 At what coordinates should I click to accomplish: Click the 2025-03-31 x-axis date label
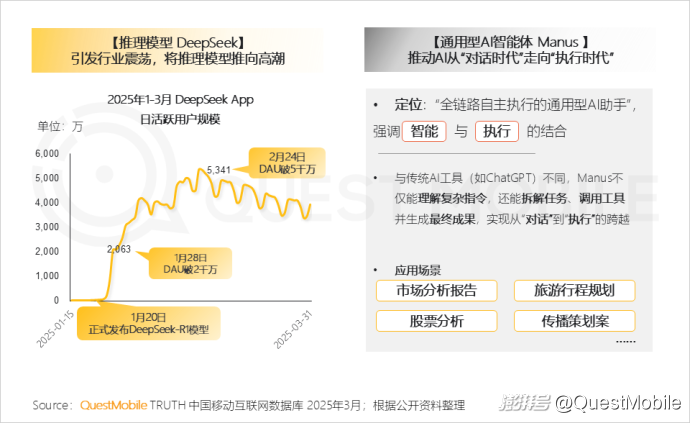[x=293, y=329]
